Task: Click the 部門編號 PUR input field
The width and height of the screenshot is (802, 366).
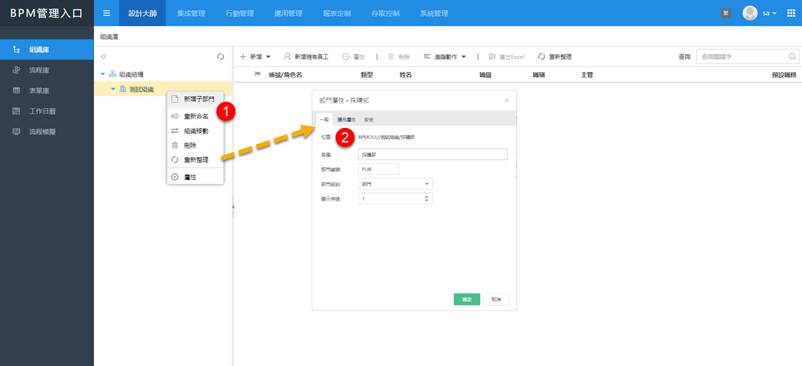Action: [x=378, y=169]
